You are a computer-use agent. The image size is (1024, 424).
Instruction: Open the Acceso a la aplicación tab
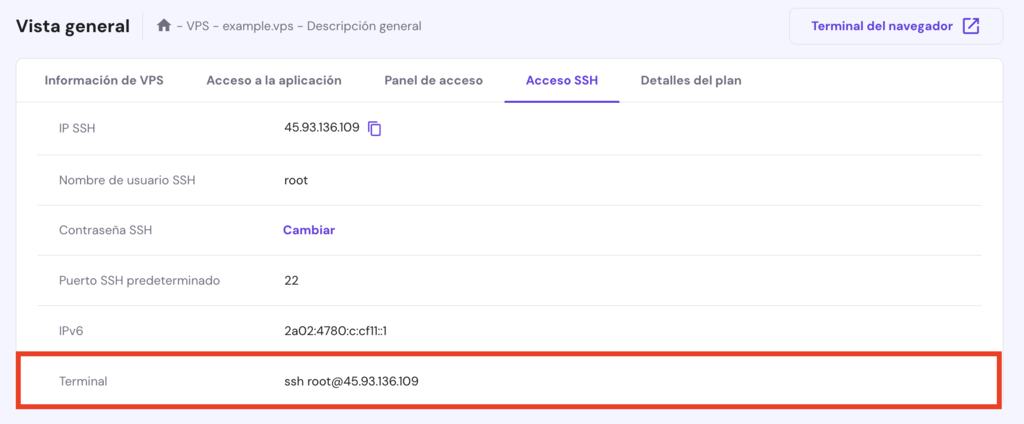pos(274,80)
